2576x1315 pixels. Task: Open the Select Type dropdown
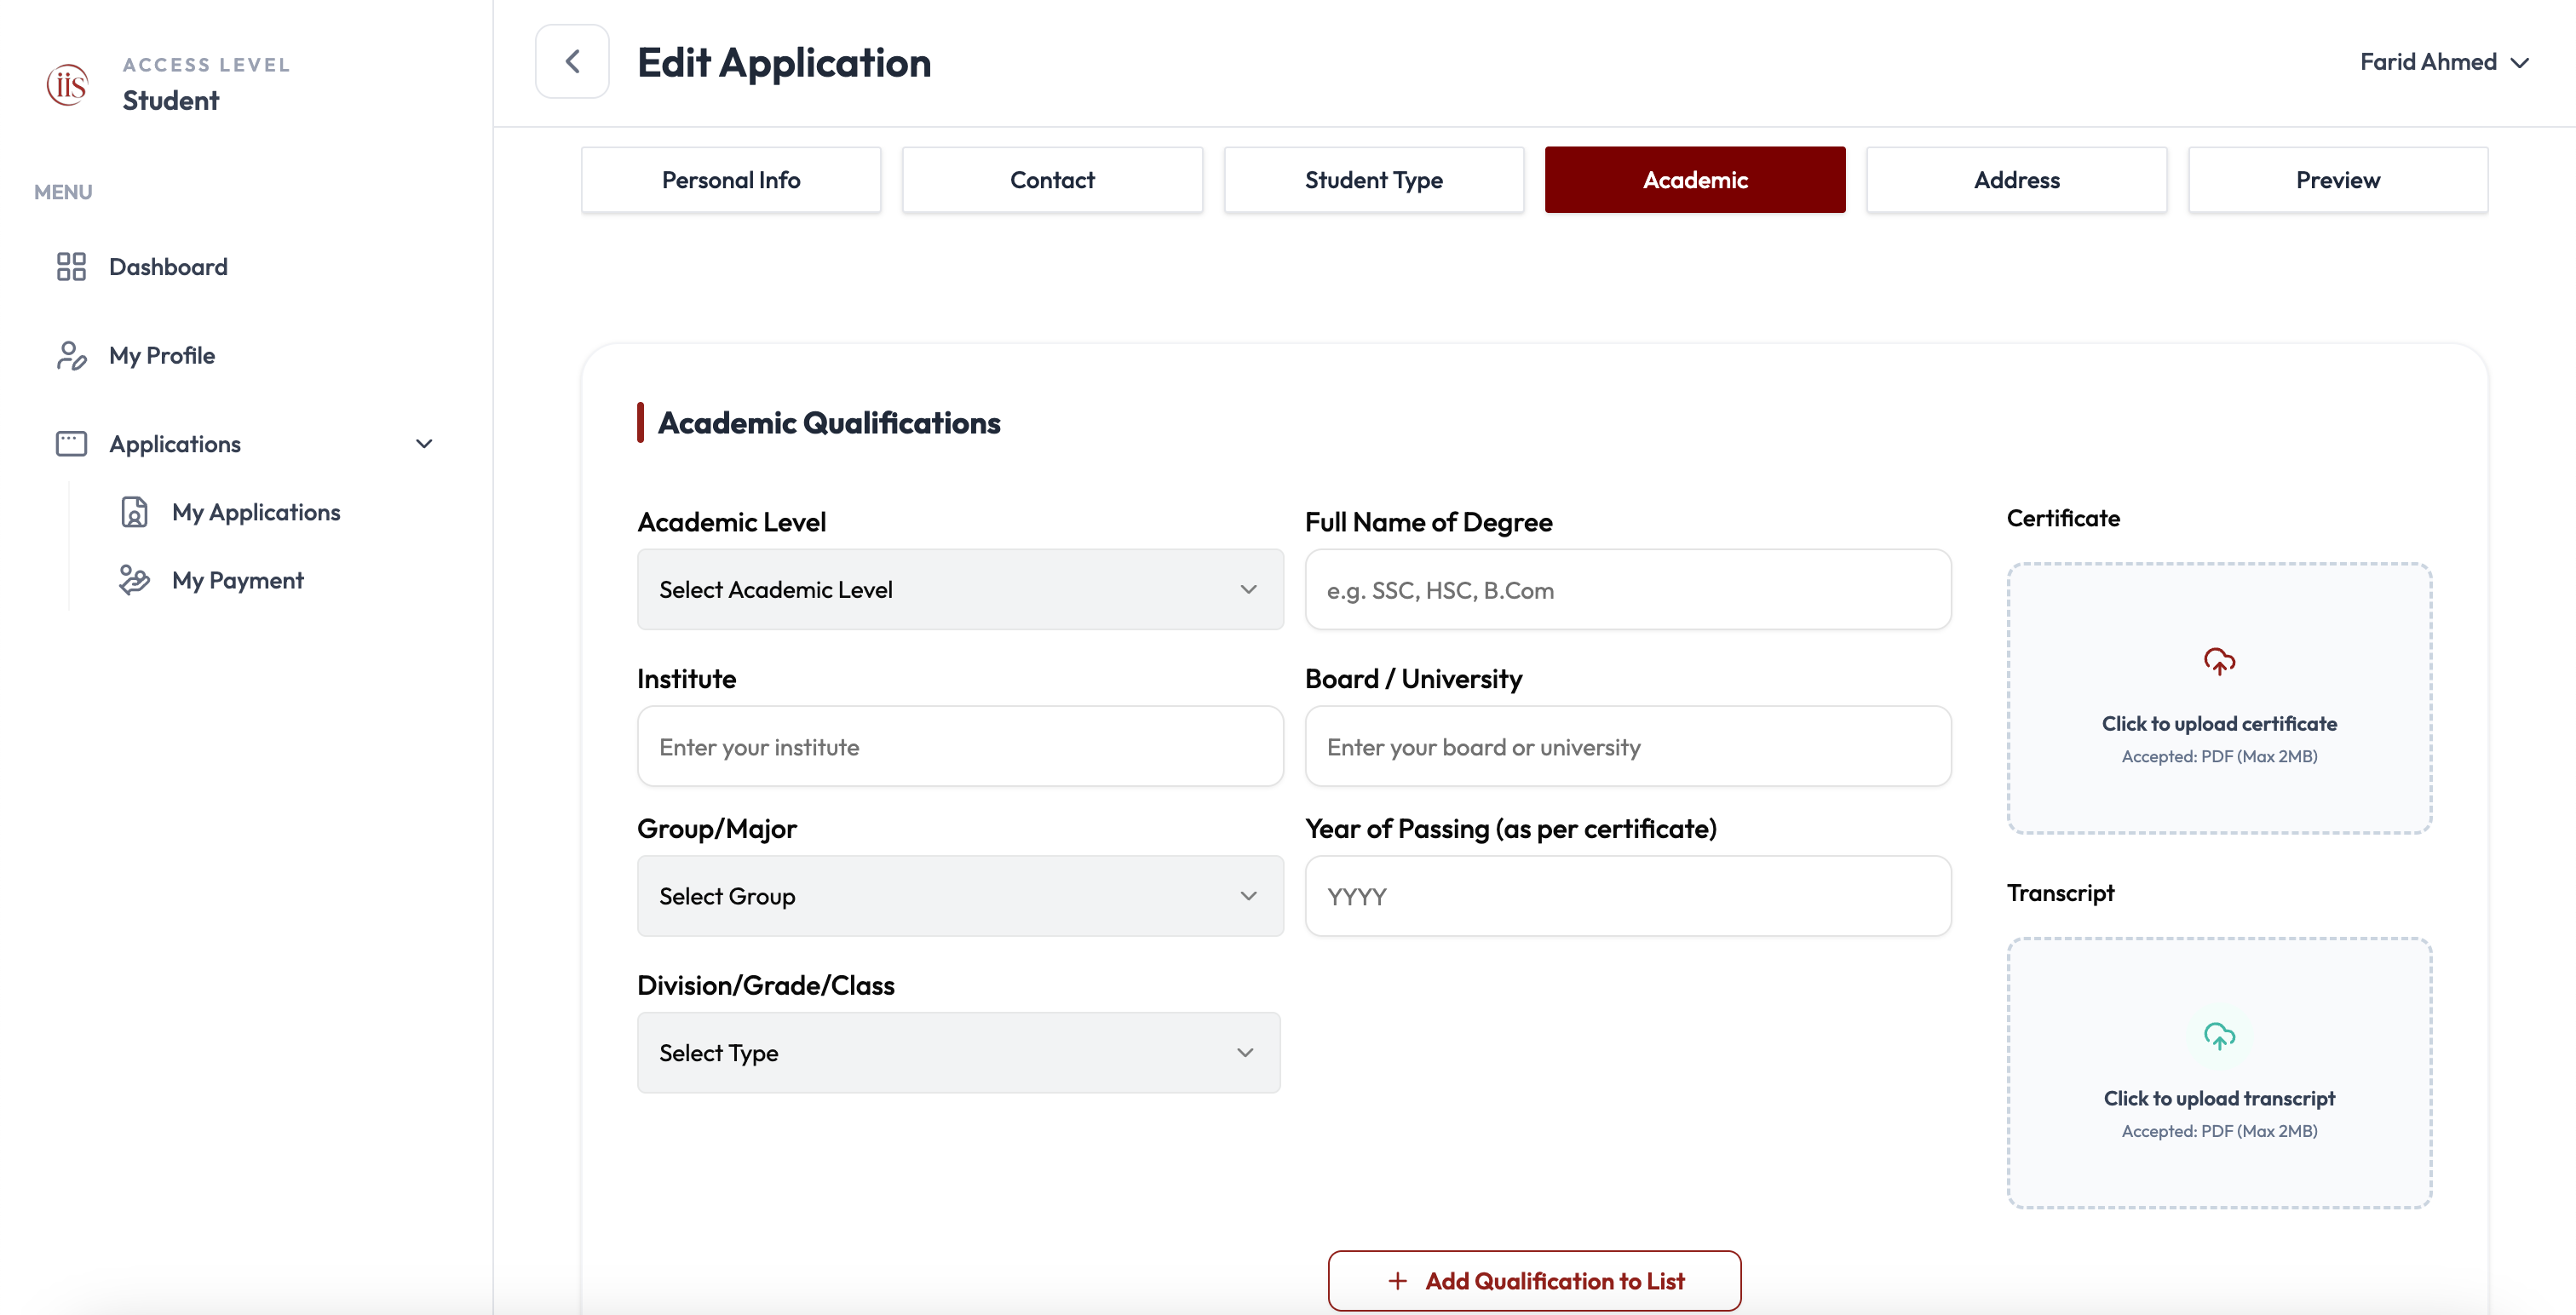(x=958, y=1052)
